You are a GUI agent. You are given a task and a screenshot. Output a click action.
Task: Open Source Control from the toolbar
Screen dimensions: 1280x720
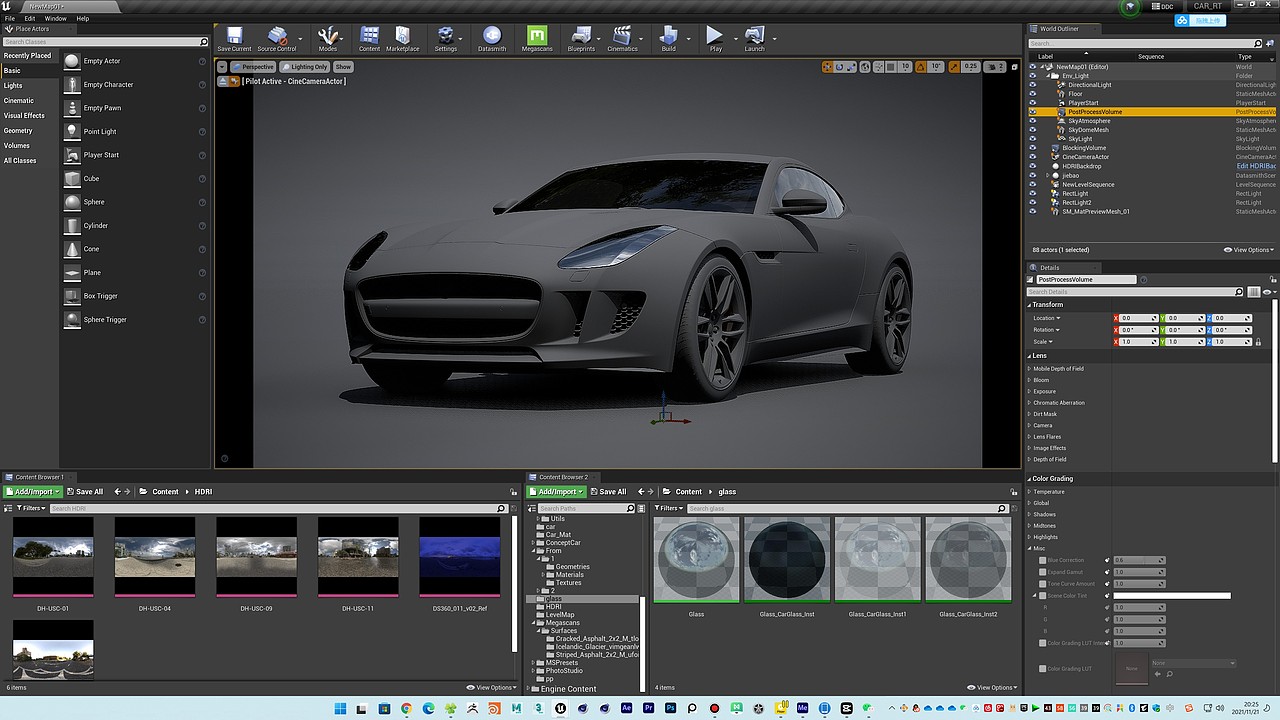[277, 37]
